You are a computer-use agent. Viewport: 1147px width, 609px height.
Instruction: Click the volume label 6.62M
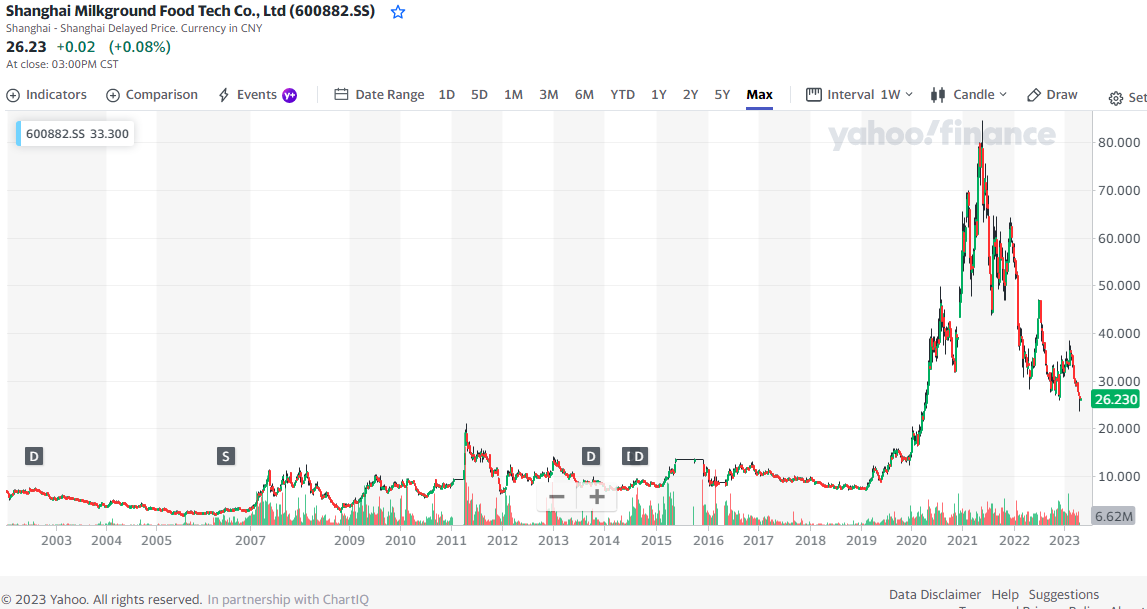point(1114,516)
